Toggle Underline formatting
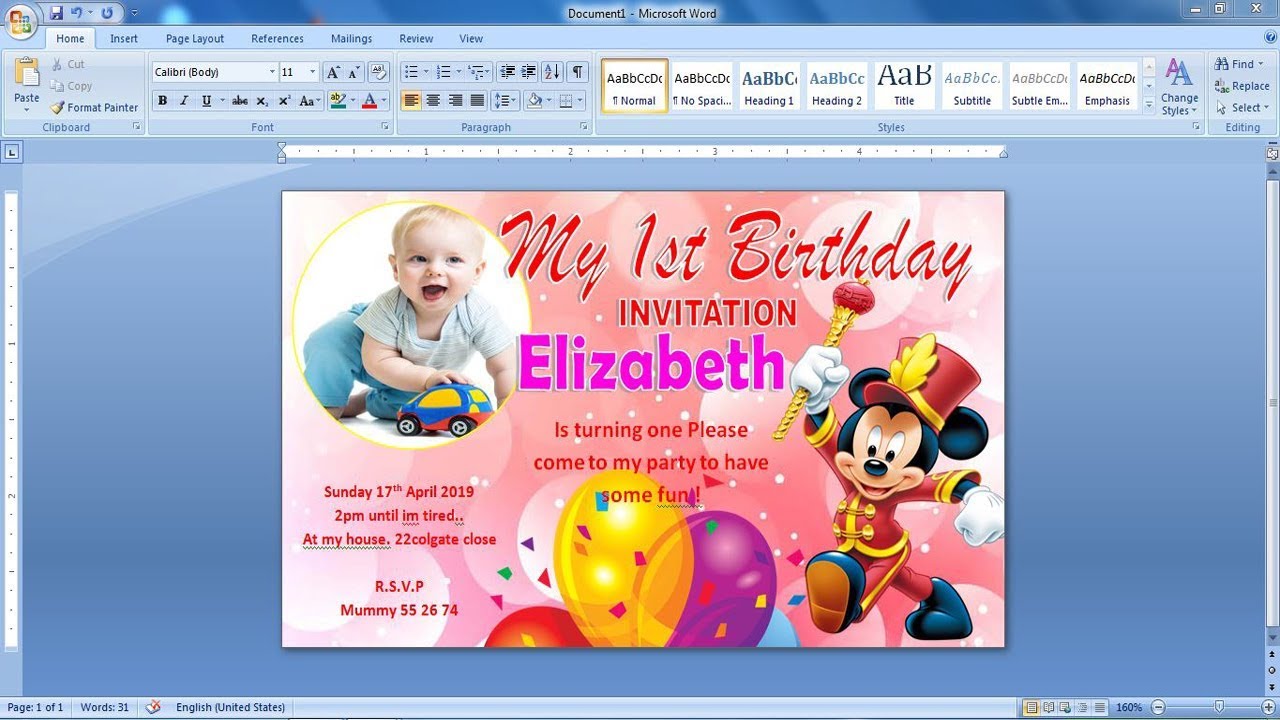The image size is (1280, 720). pyautogui.click(x=206, y=101)
